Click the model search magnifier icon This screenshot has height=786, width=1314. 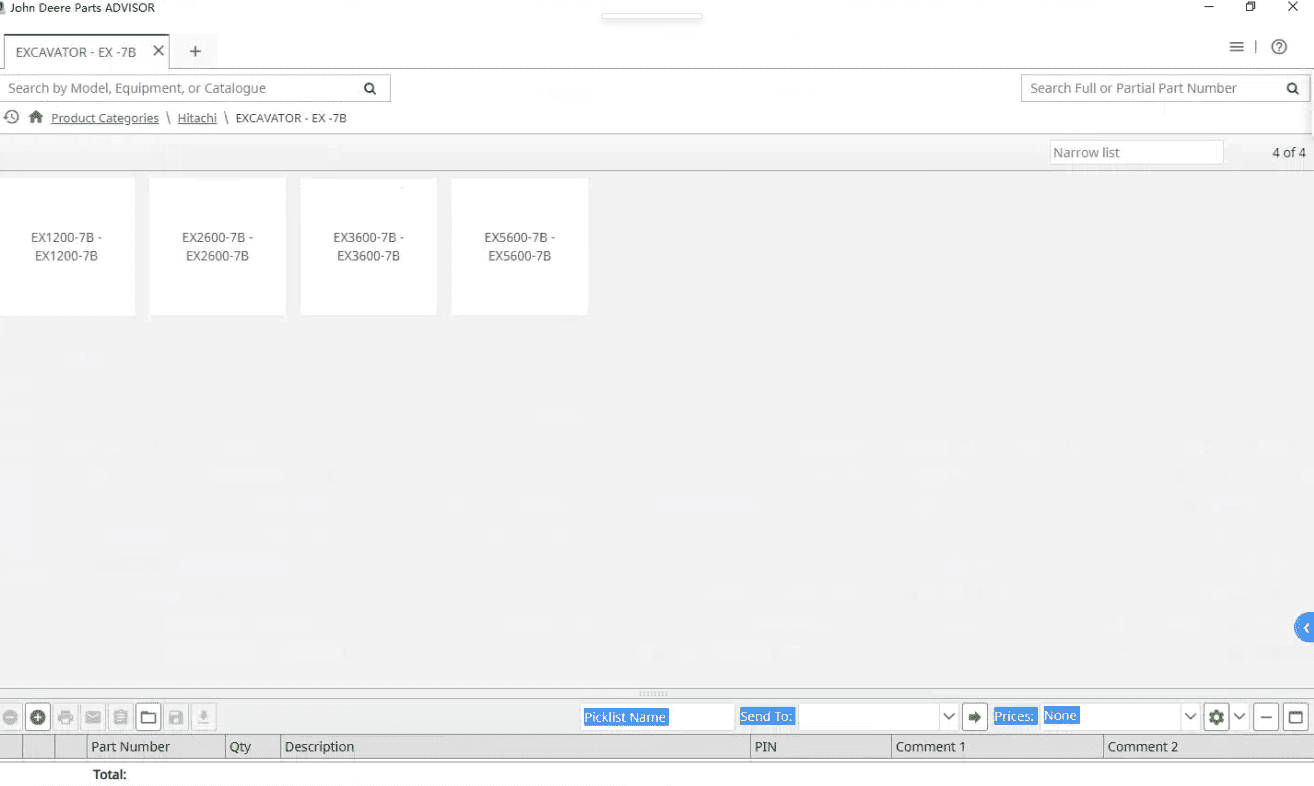point(370,88)
